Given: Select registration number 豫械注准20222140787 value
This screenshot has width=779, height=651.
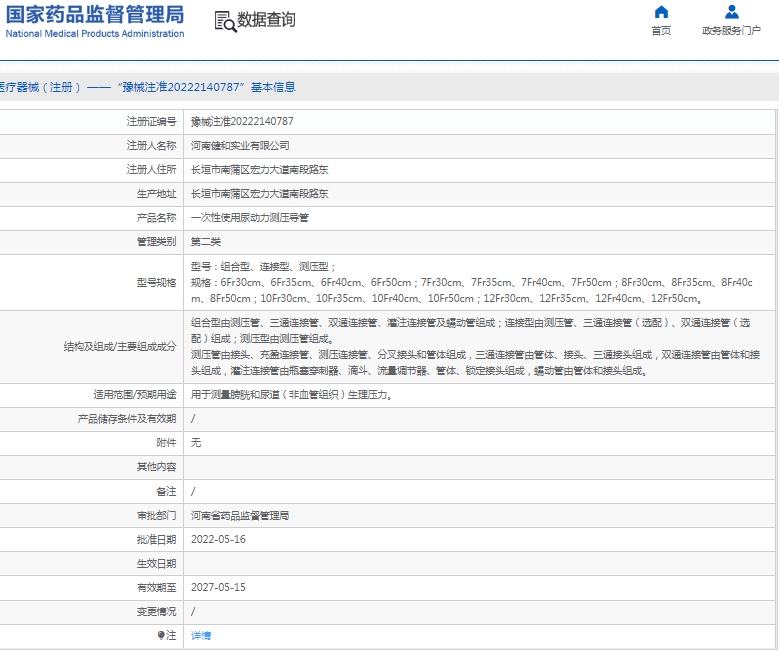Looking at the screenshot, I should [242, 121].
